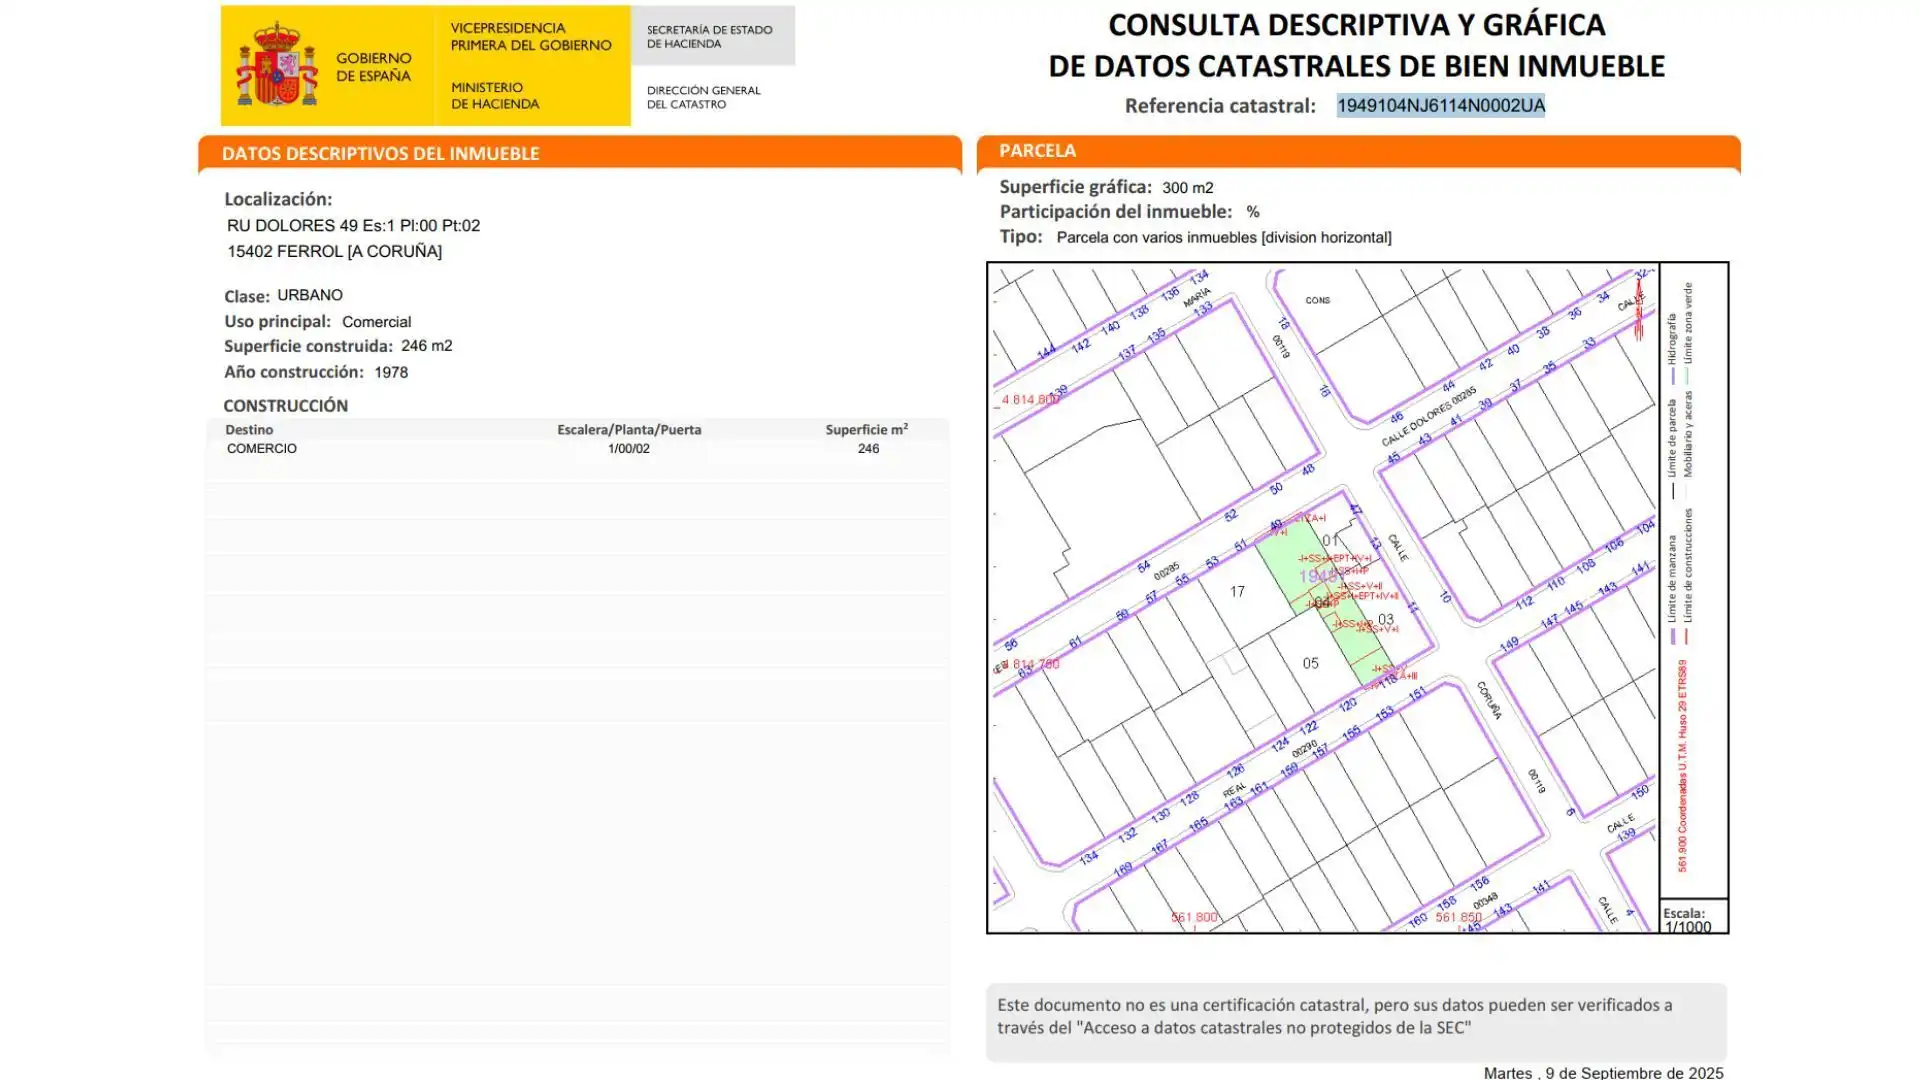
Task: Click the Escalera/Planta/Puerta column header
Action: [x=629, y=430]
